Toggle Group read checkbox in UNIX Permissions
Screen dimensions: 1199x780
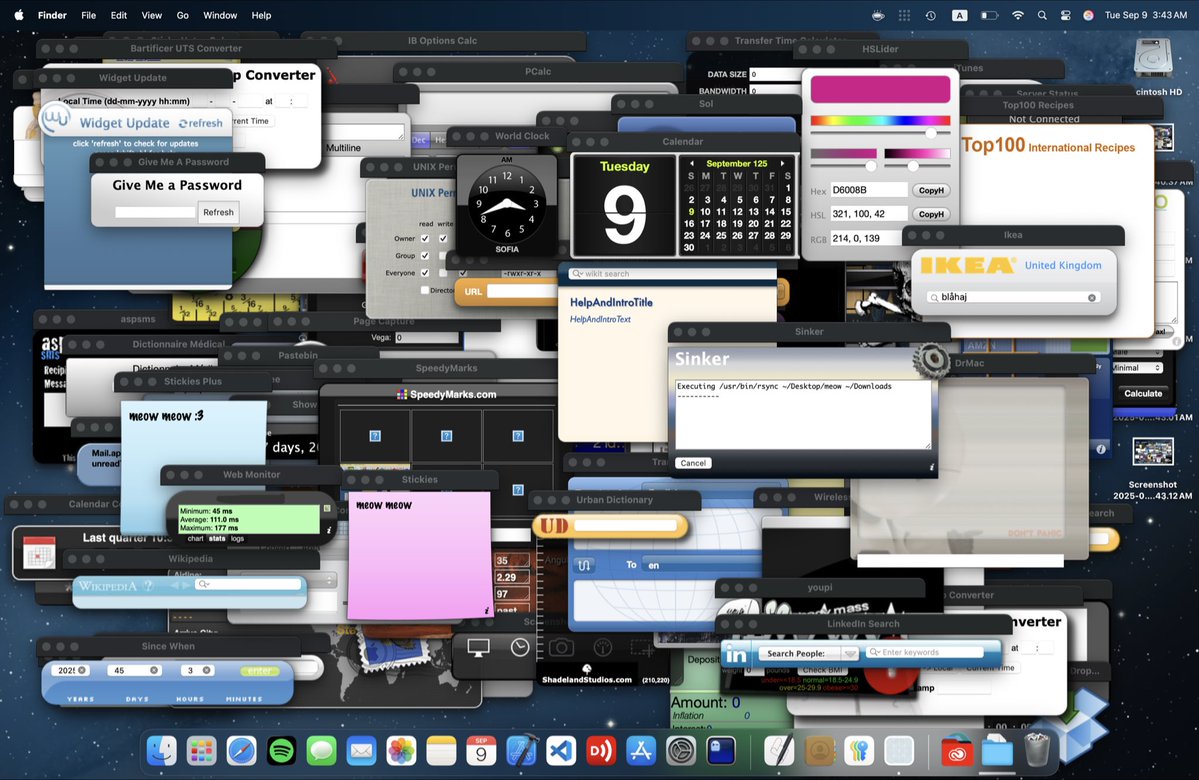[x=425, y=255]
